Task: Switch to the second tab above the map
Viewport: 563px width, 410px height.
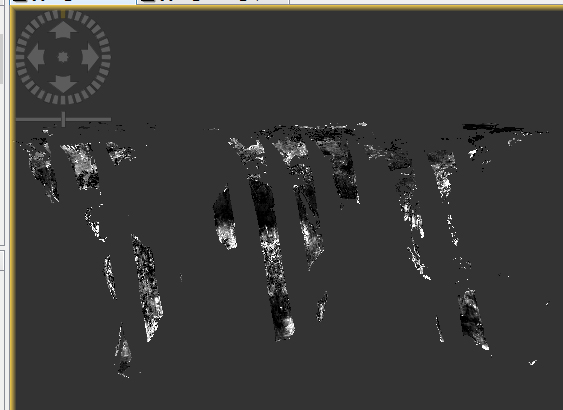Action: [x=213, y=2]
